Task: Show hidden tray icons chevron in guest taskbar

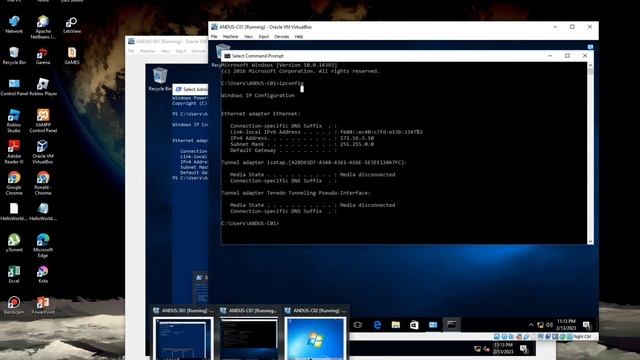Action: point(531,325)
